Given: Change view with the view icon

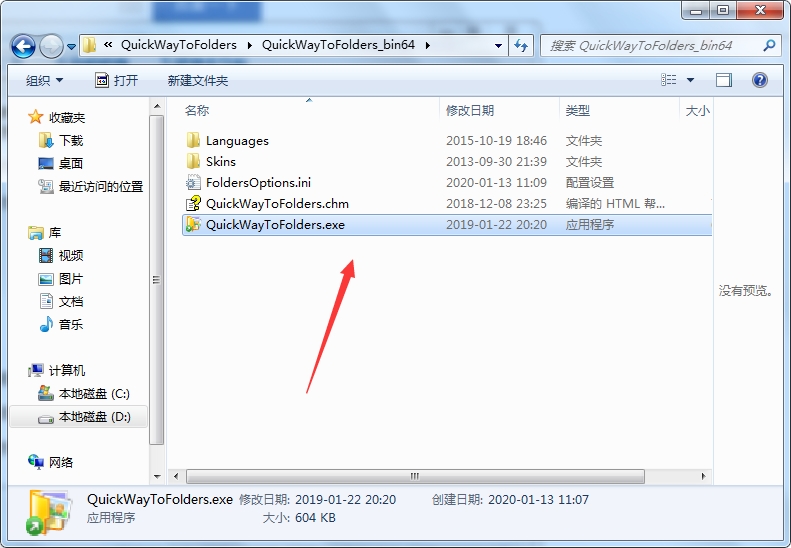Looking at the screenshot, I should click(669, 80).
